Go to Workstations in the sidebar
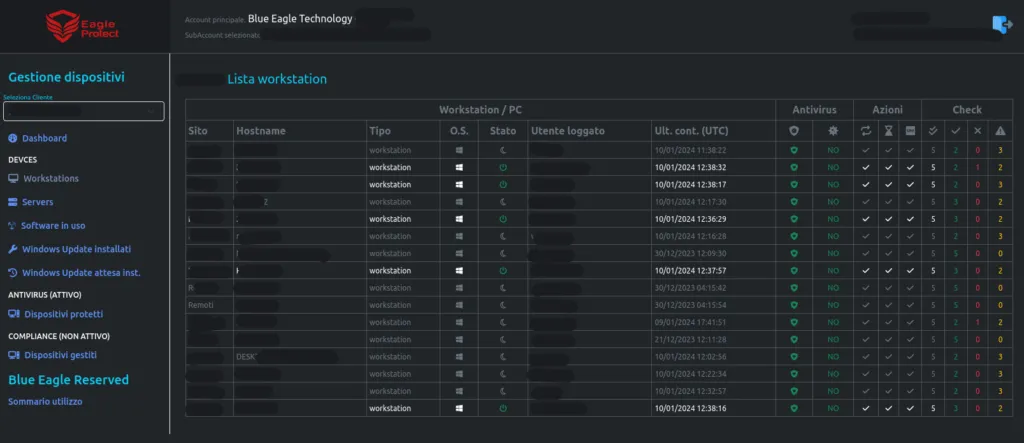Viewport: 1024px width, 443px height. pos(51,178)
